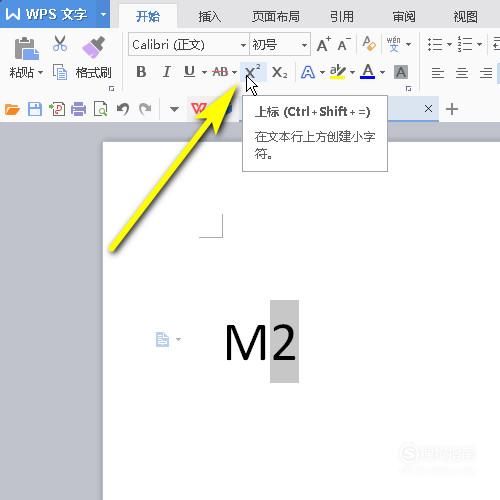Click the Copy icon
The image size is (500, 500).
[60, 72]
